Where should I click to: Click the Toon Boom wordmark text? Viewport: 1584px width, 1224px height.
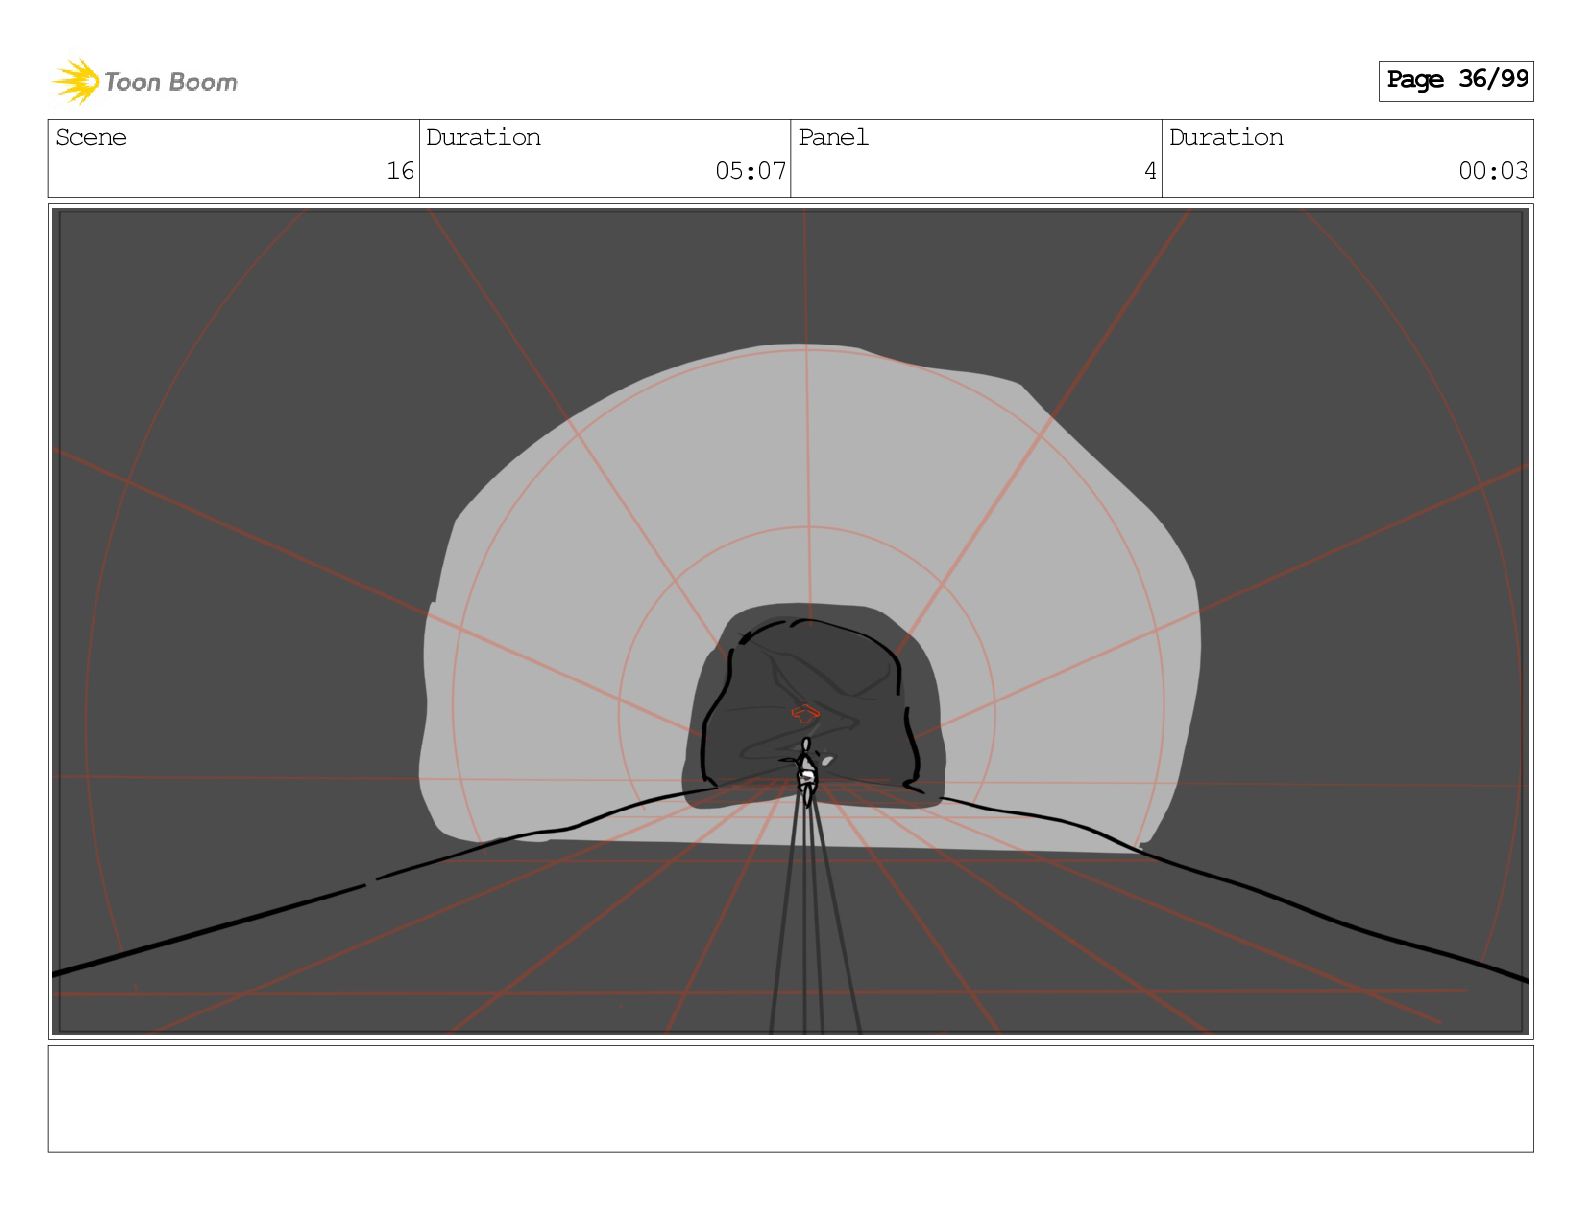(171, 83)
